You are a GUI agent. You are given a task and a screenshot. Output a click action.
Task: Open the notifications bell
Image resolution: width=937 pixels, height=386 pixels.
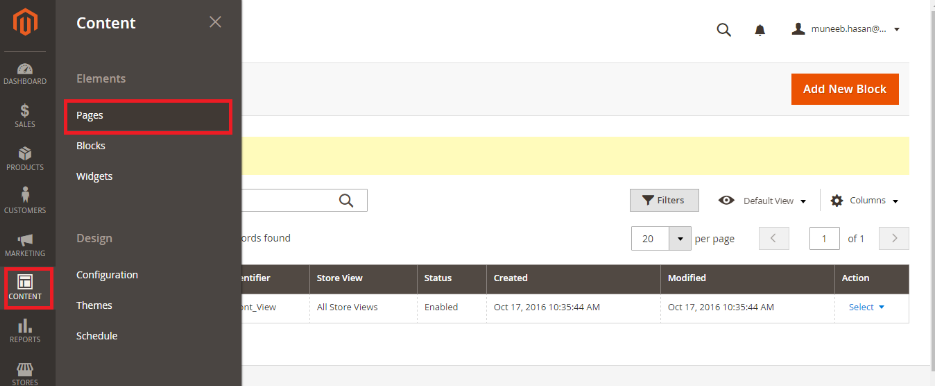760,30
